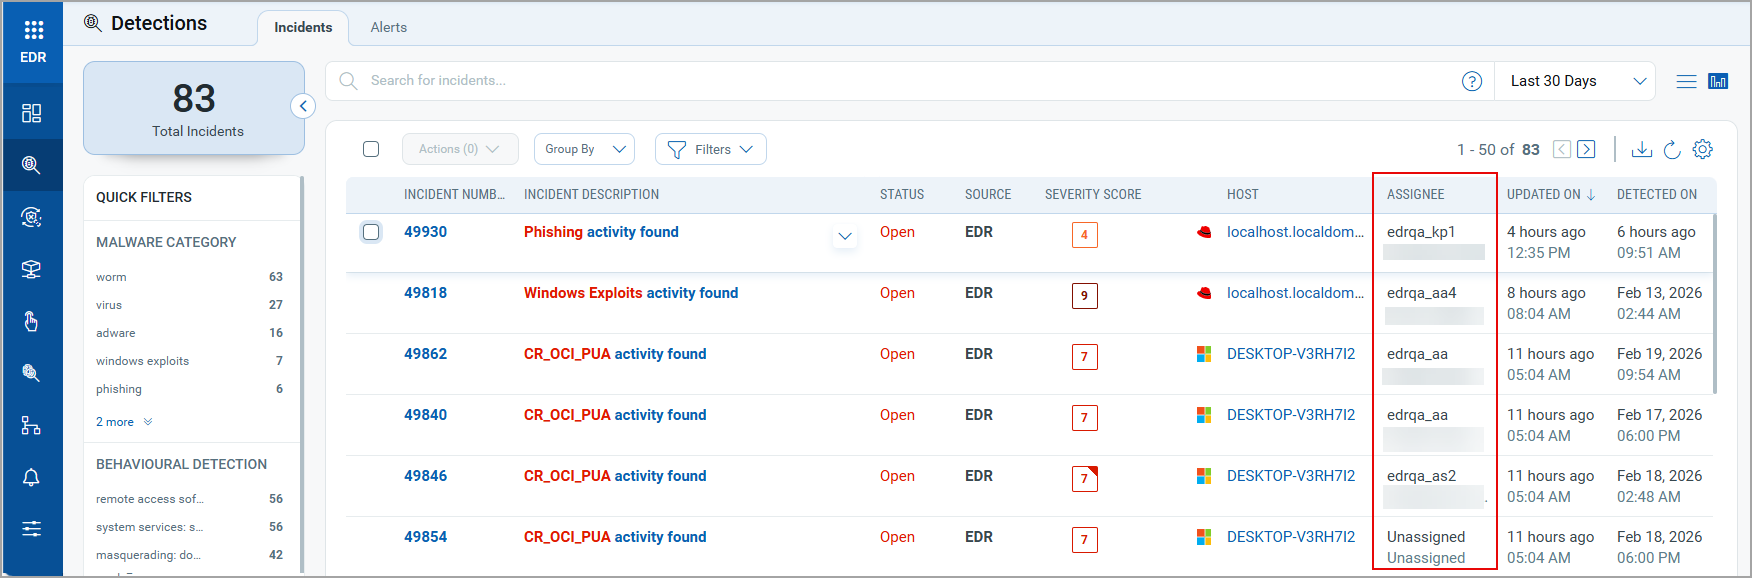The width and height of the screenshot is (1752, 578).
Task: Expand 2 more malware categories
Action: (x=124, y=422)
